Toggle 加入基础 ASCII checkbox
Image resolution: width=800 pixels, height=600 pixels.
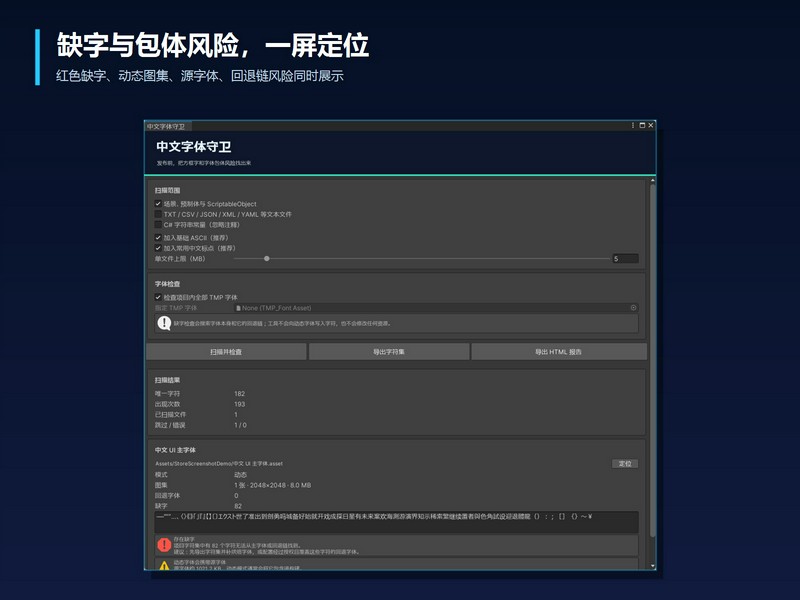coord(158,237)
